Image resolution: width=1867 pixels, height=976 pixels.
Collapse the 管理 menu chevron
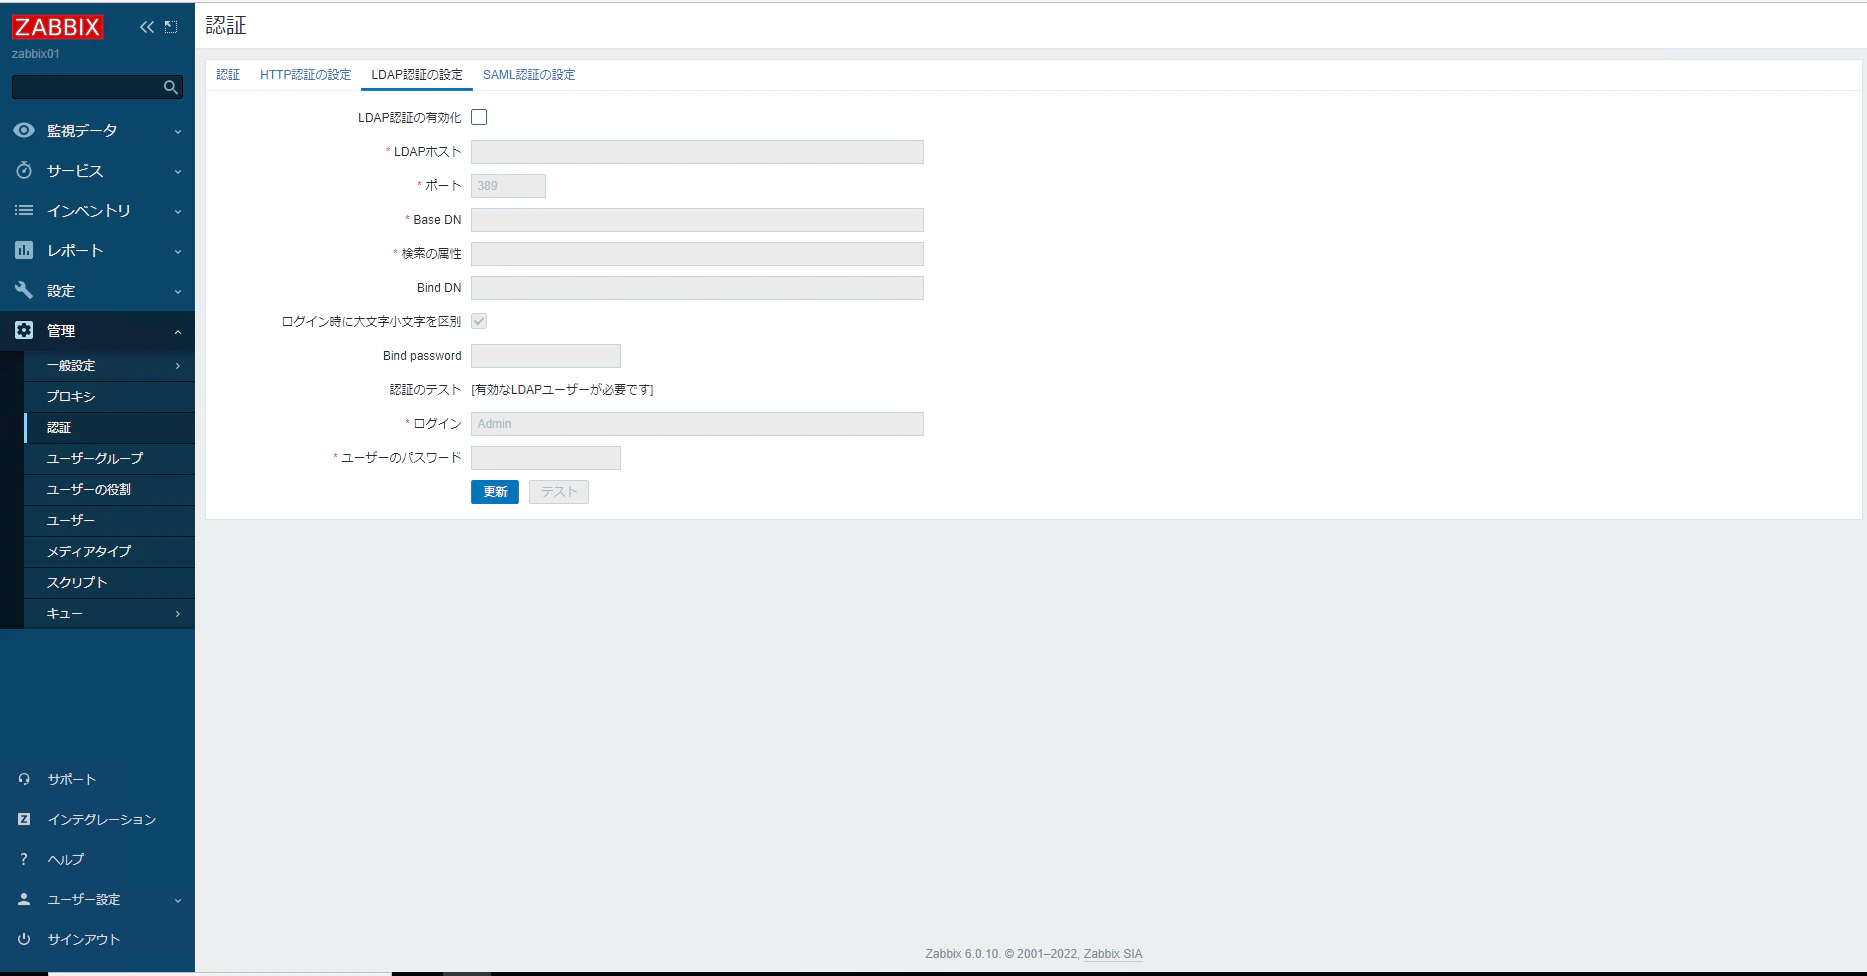178,331
